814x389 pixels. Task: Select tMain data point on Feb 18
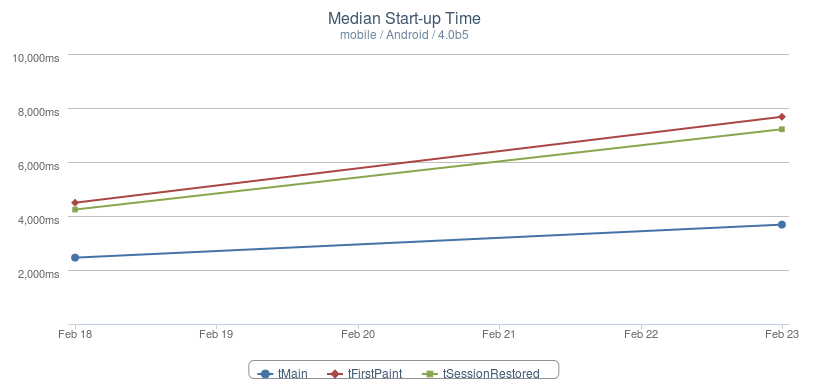[x=75, y=258]
